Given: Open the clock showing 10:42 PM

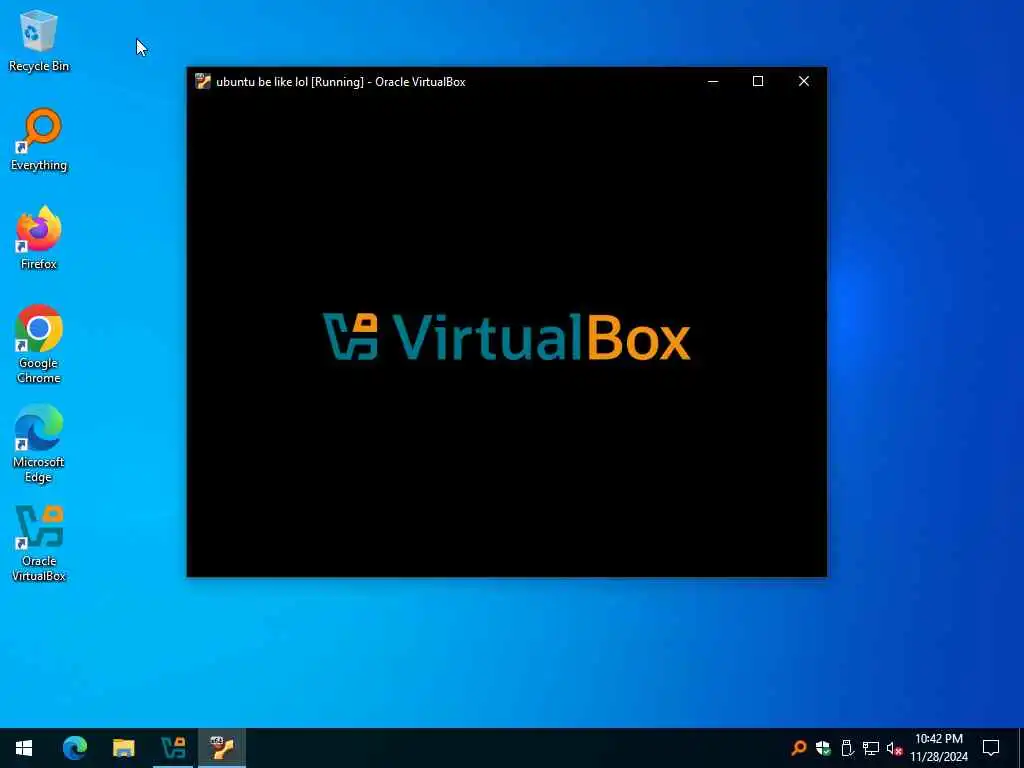Looking at the screenshot, I should pos(938,748).
